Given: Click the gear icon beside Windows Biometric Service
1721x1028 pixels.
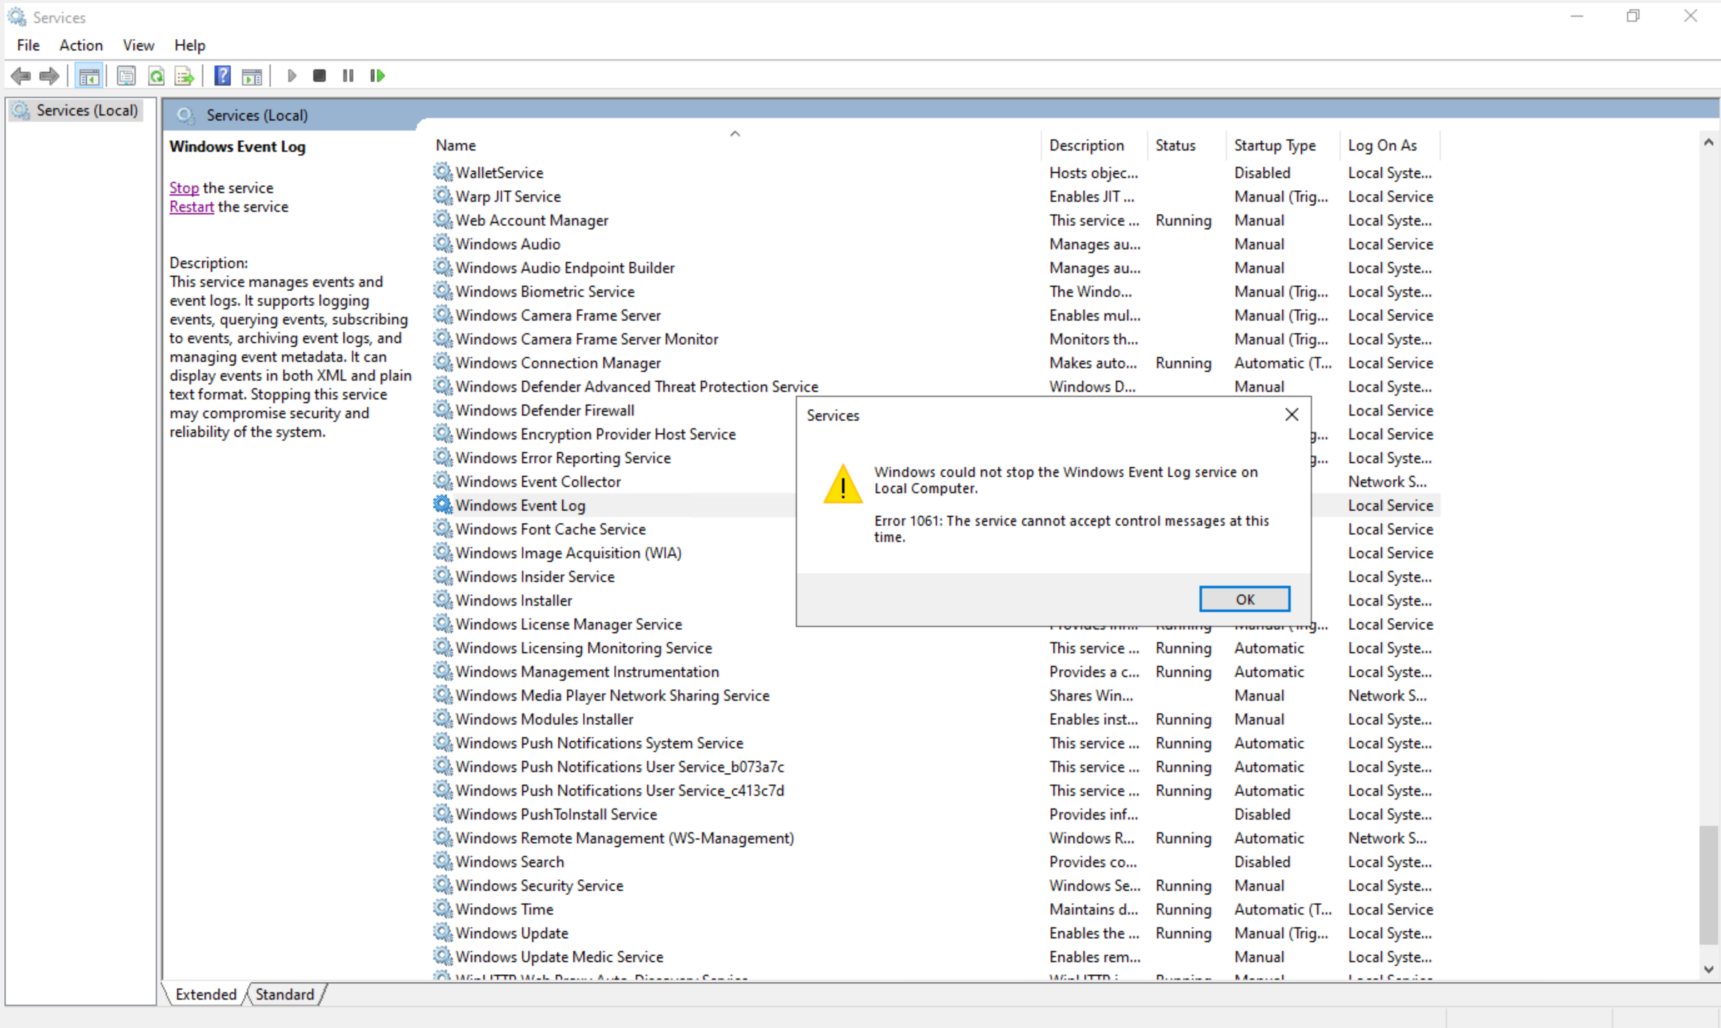Looking at the screenshot, I should 442,291.
